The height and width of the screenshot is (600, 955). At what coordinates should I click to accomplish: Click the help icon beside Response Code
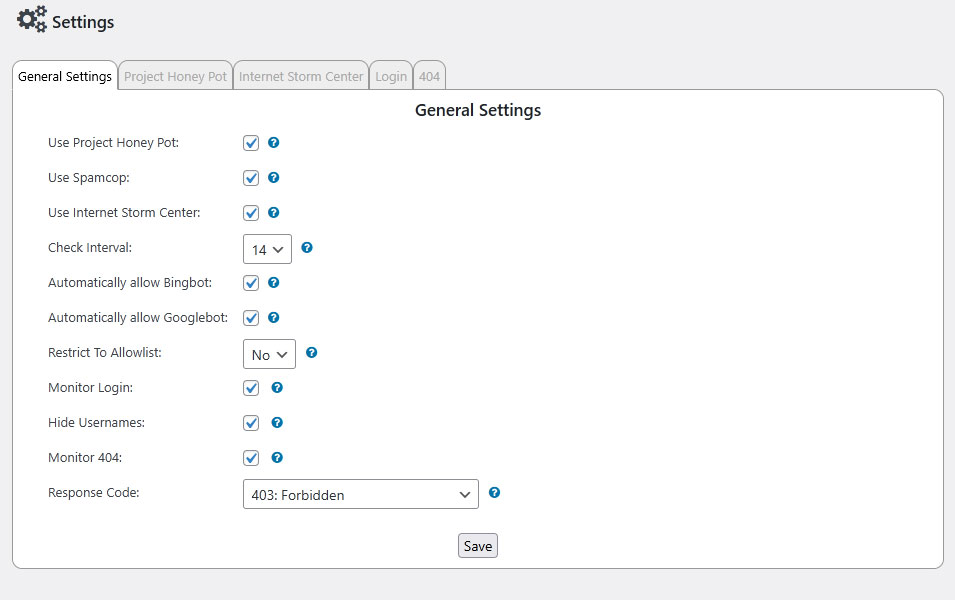point(494,493)
